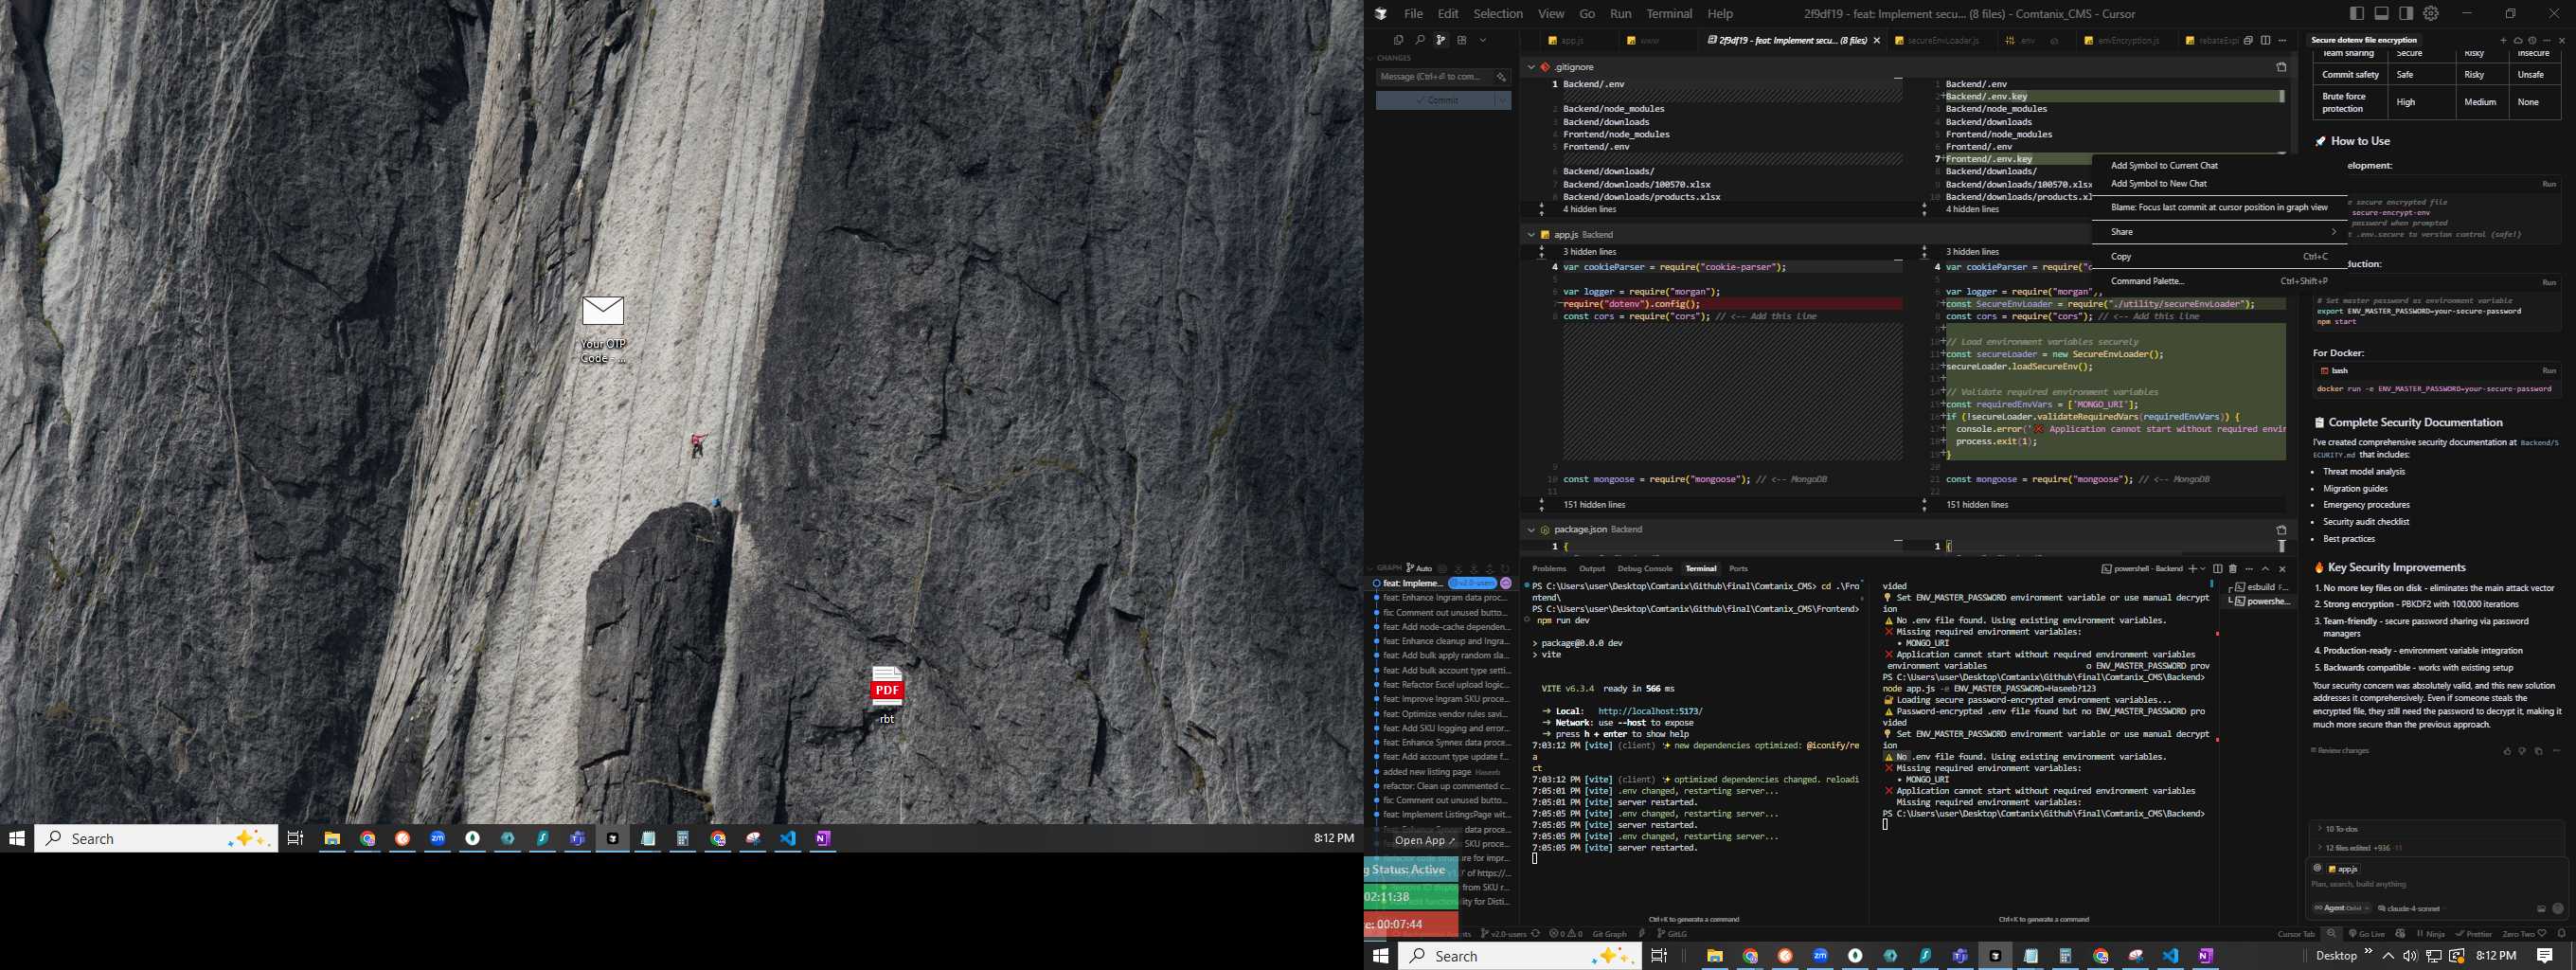The width and height of the screenshot is (2576, 970).
Task: Open notifications via the status bar bell
Action: (2561, 934)
